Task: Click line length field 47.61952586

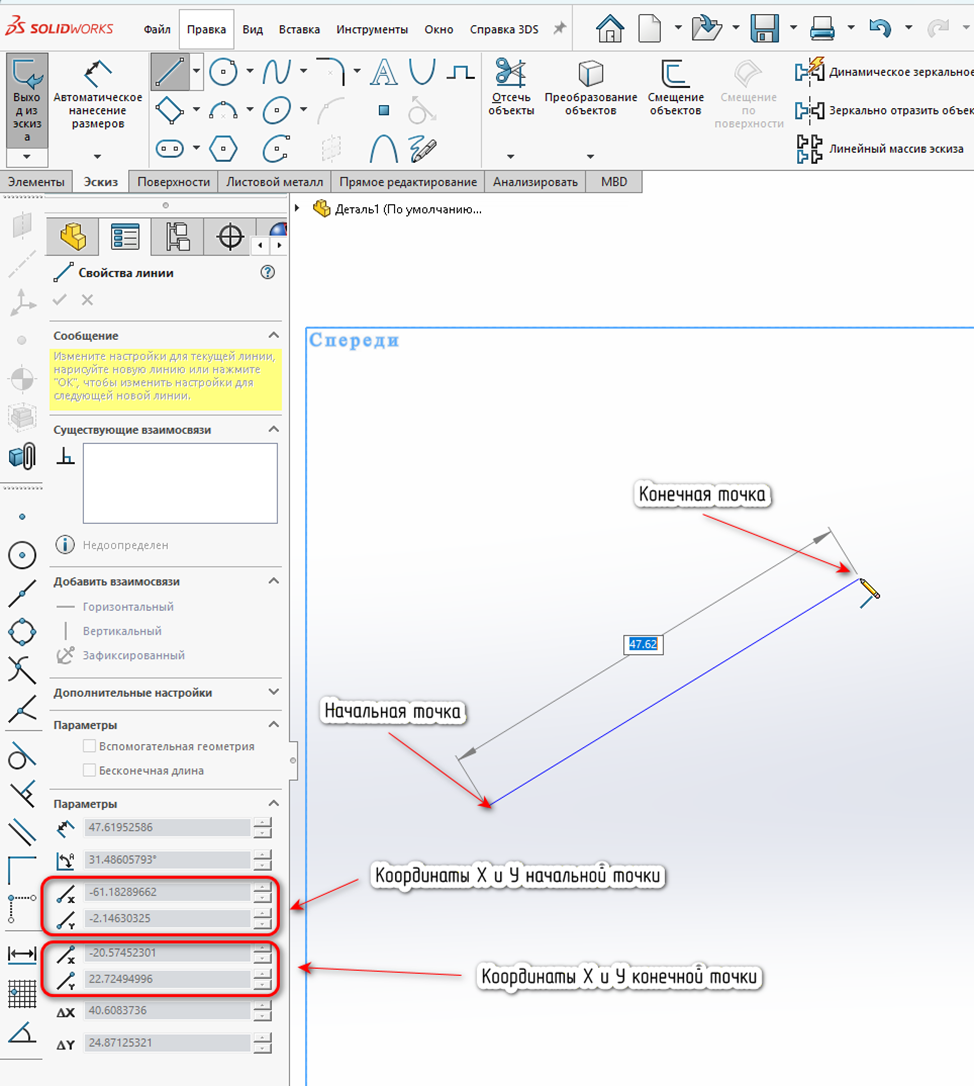Action: 167,827
